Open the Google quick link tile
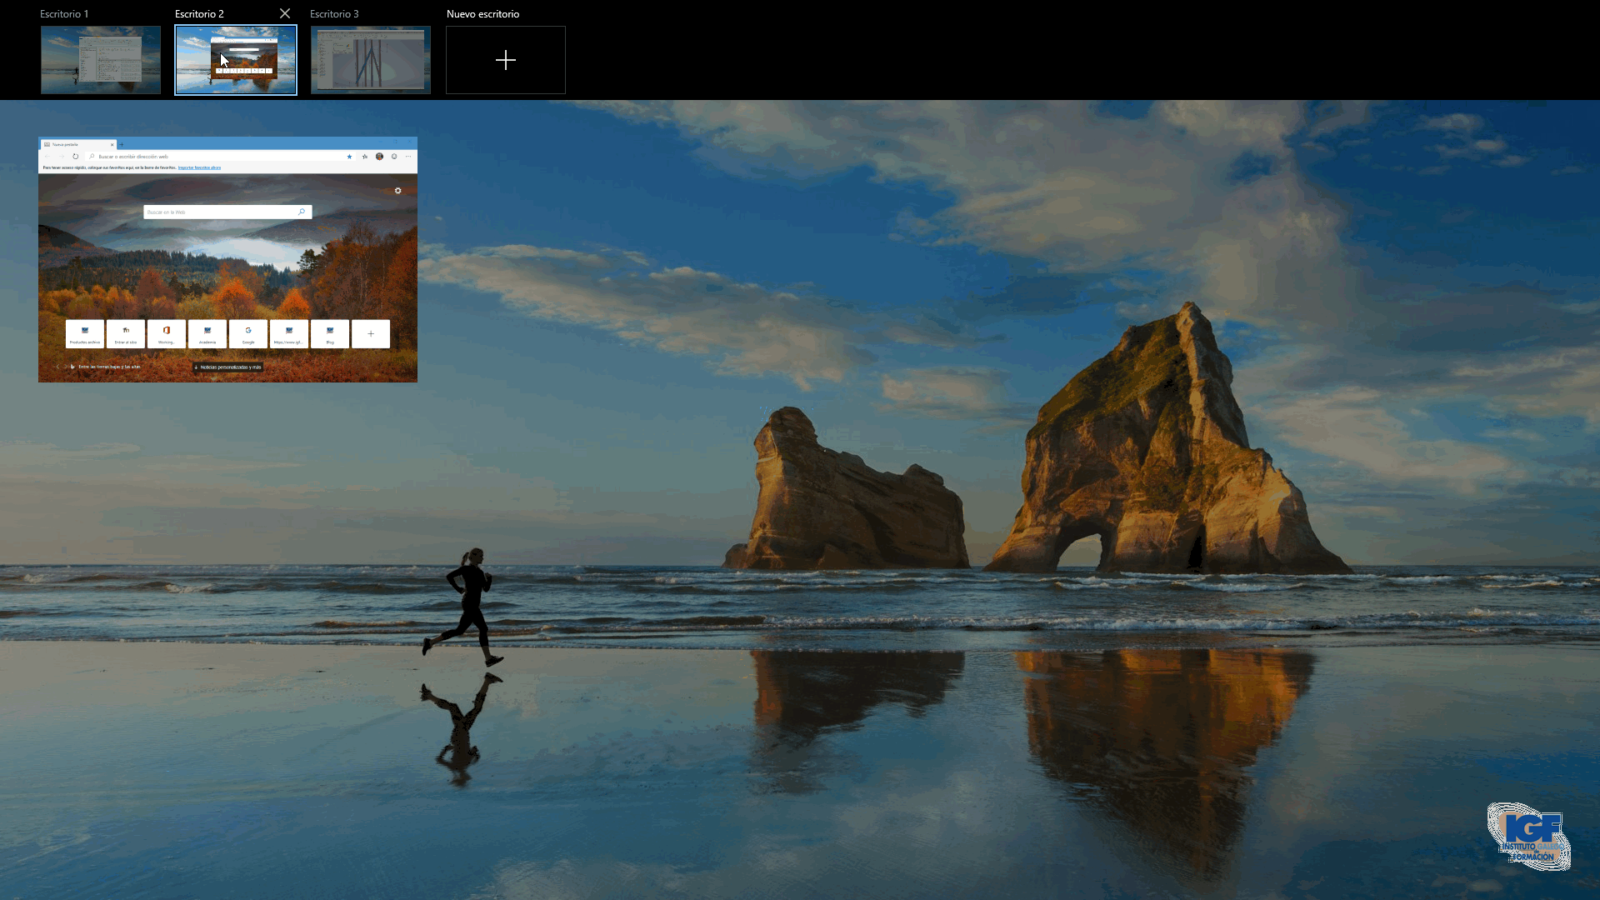Screen dimensions: 1600x900 click(x=248, y=333)
